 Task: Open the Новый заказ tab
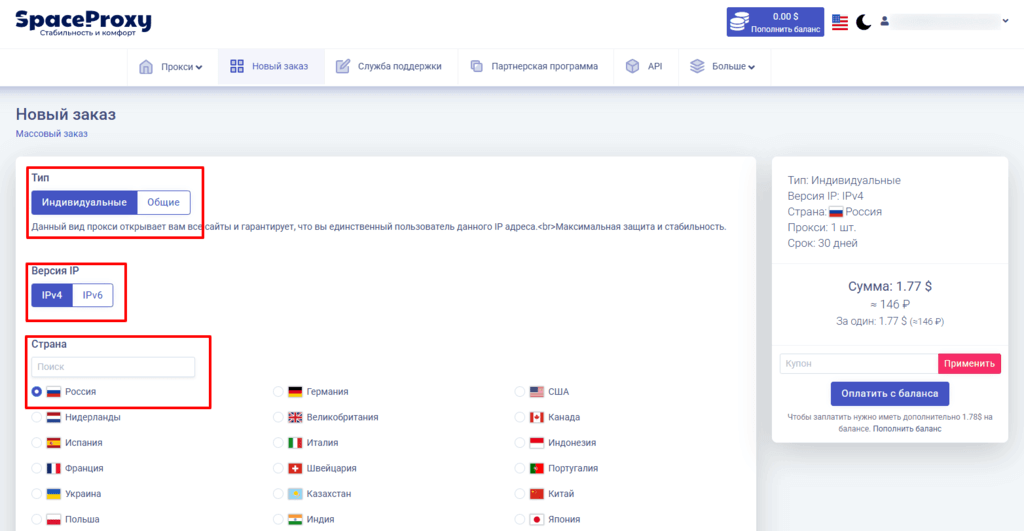coord(269,67)
